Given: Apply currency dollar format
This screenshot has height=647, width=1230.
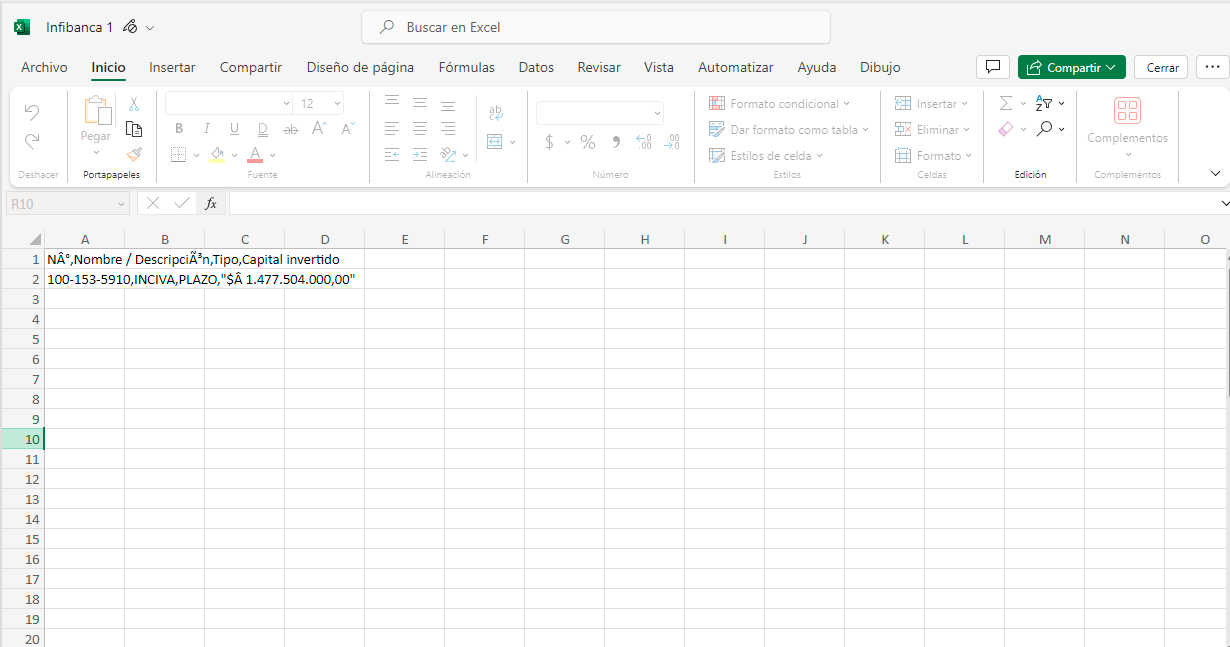Looking at the screenshot, I should click(x=549, y=142).
